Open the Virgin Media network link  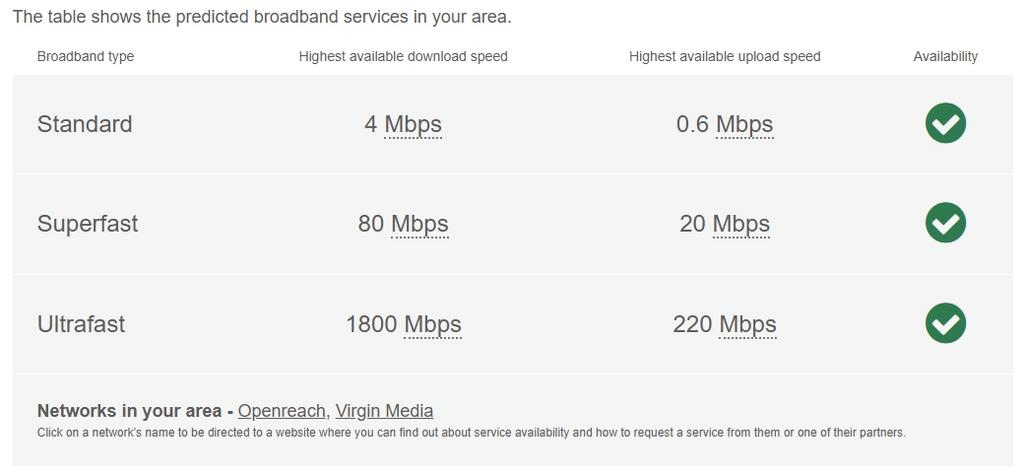pos(384,411)
